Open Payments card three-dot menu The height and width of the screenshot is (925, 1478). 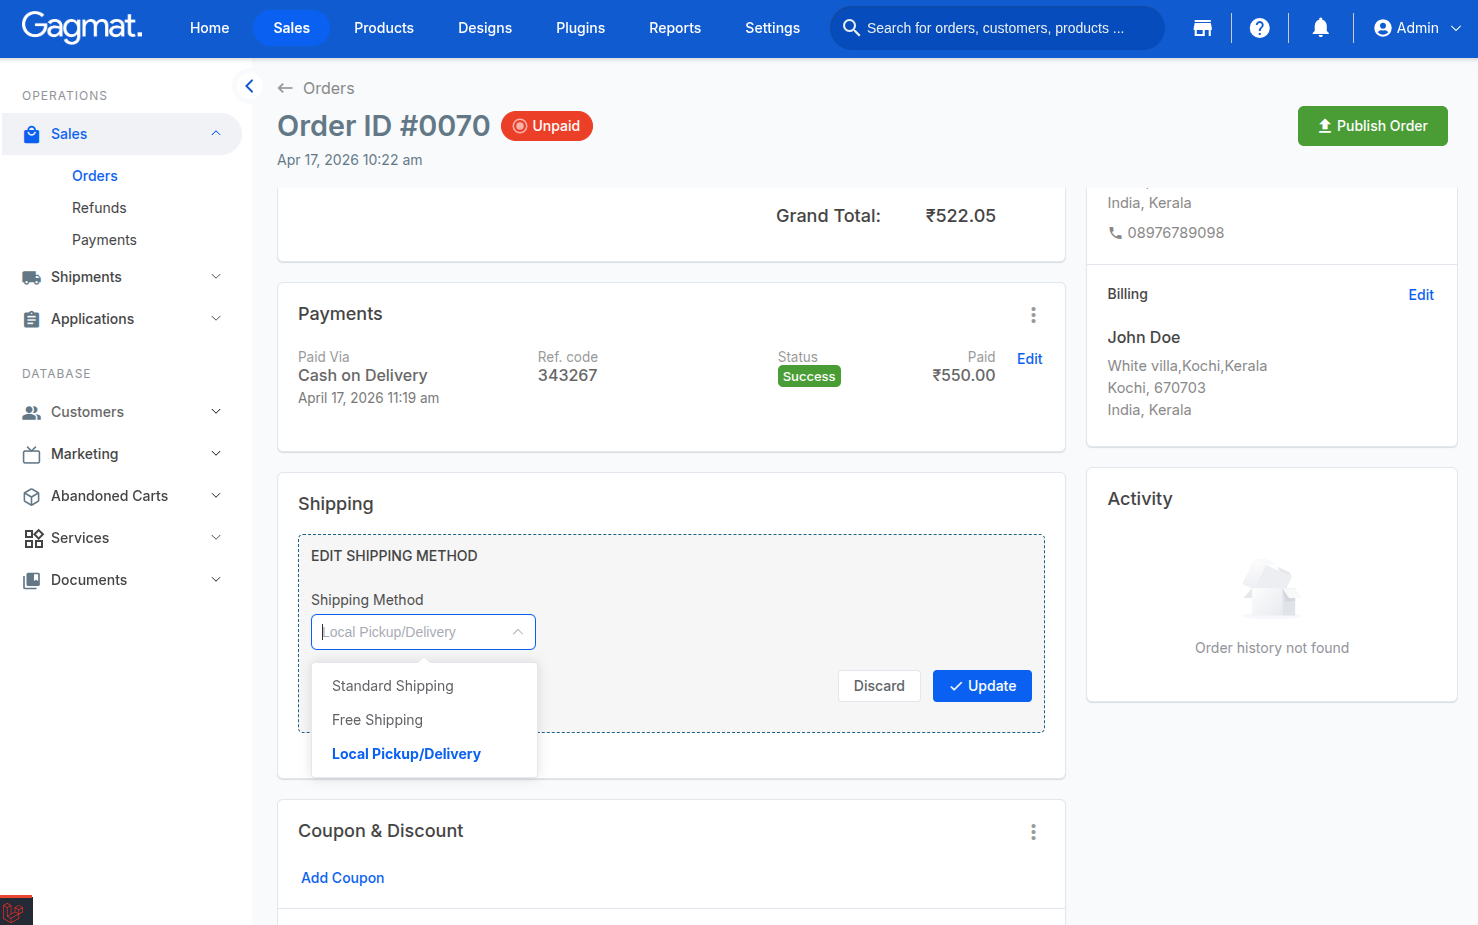tap(1033, 315)
